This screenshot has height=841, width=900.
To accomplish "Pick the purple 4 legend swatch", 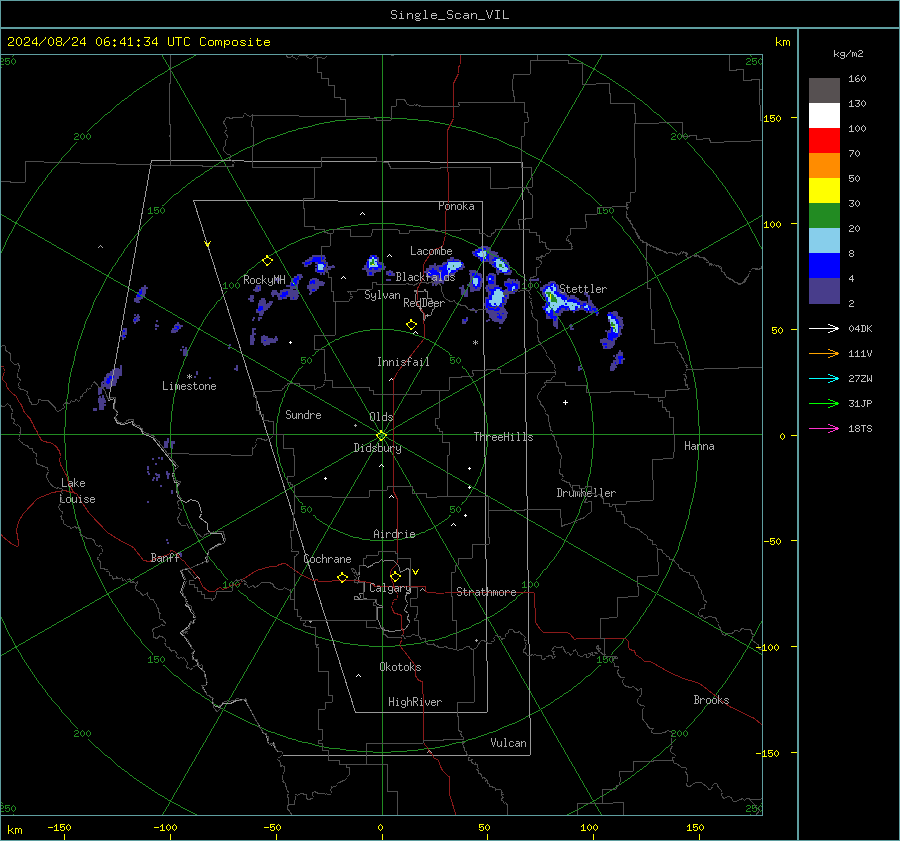I will click(824, 290).
